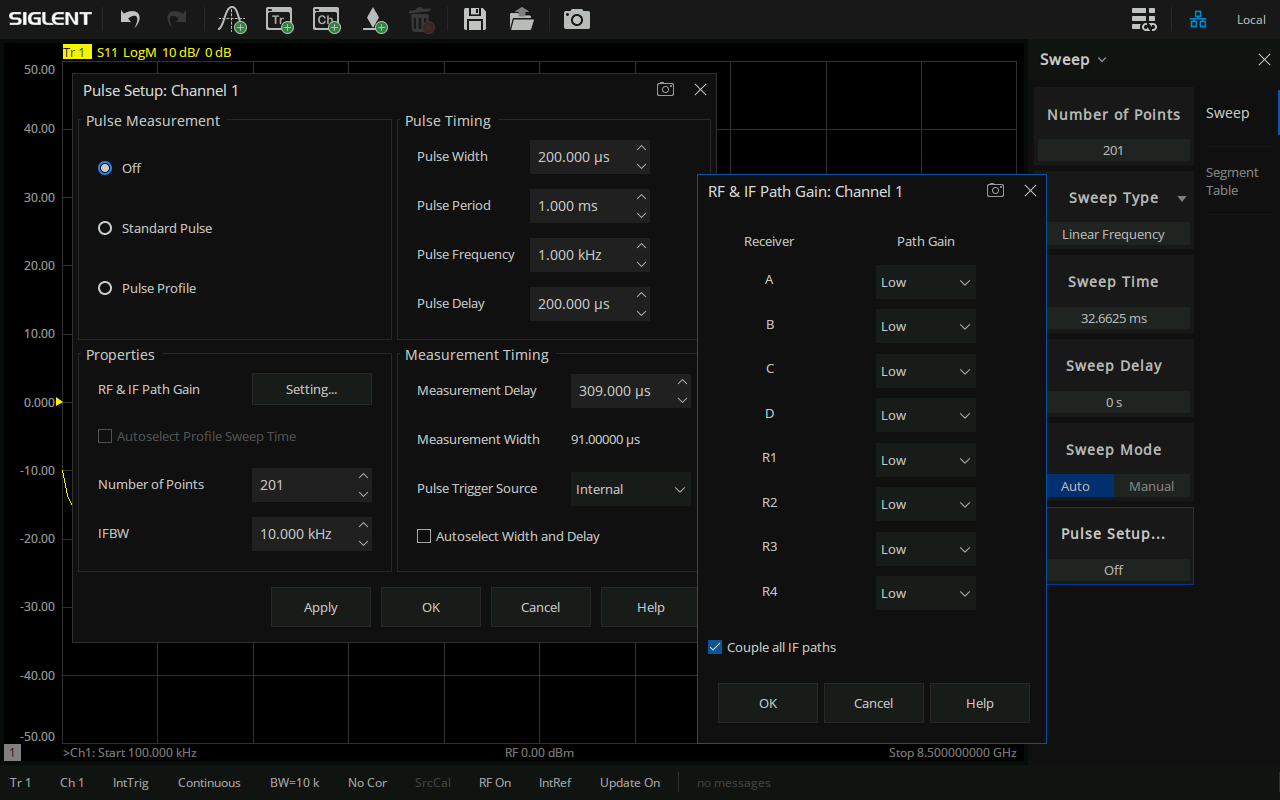Click the add marker icon in the toolbar
Viewport: 1280px width, 800px height.
374,19
